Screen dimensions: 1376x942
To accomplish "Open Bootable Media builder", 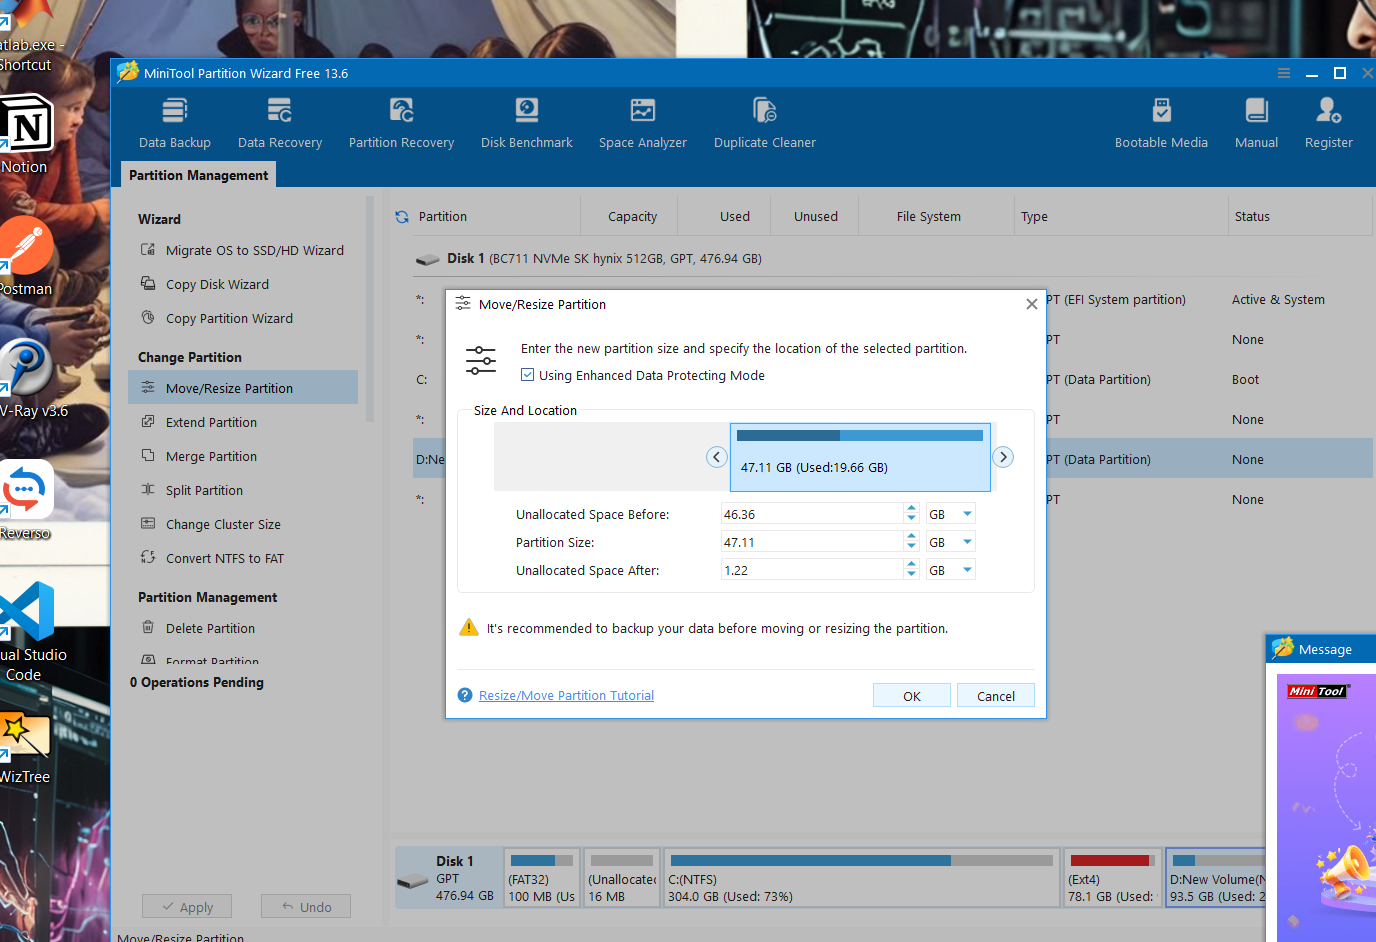I will point(1161,123).
